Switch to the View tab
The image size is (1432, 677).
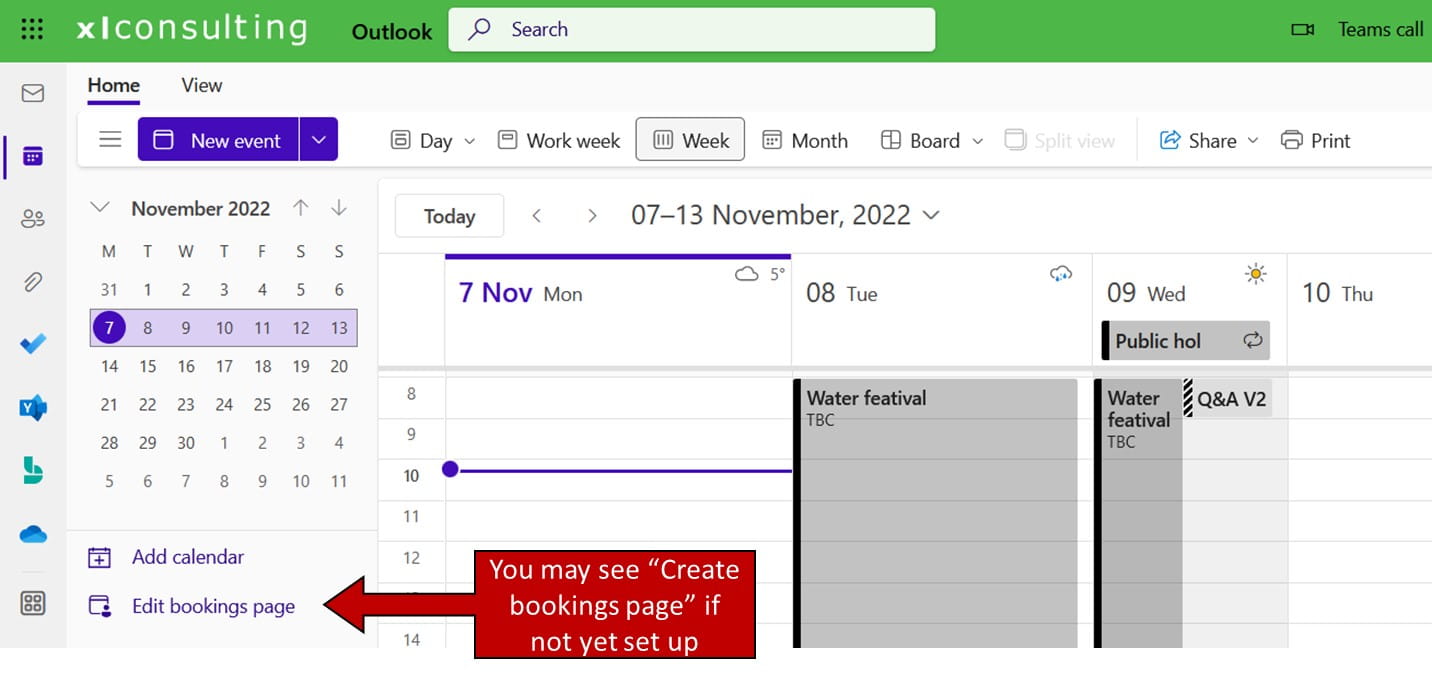[x=201, y=85]
